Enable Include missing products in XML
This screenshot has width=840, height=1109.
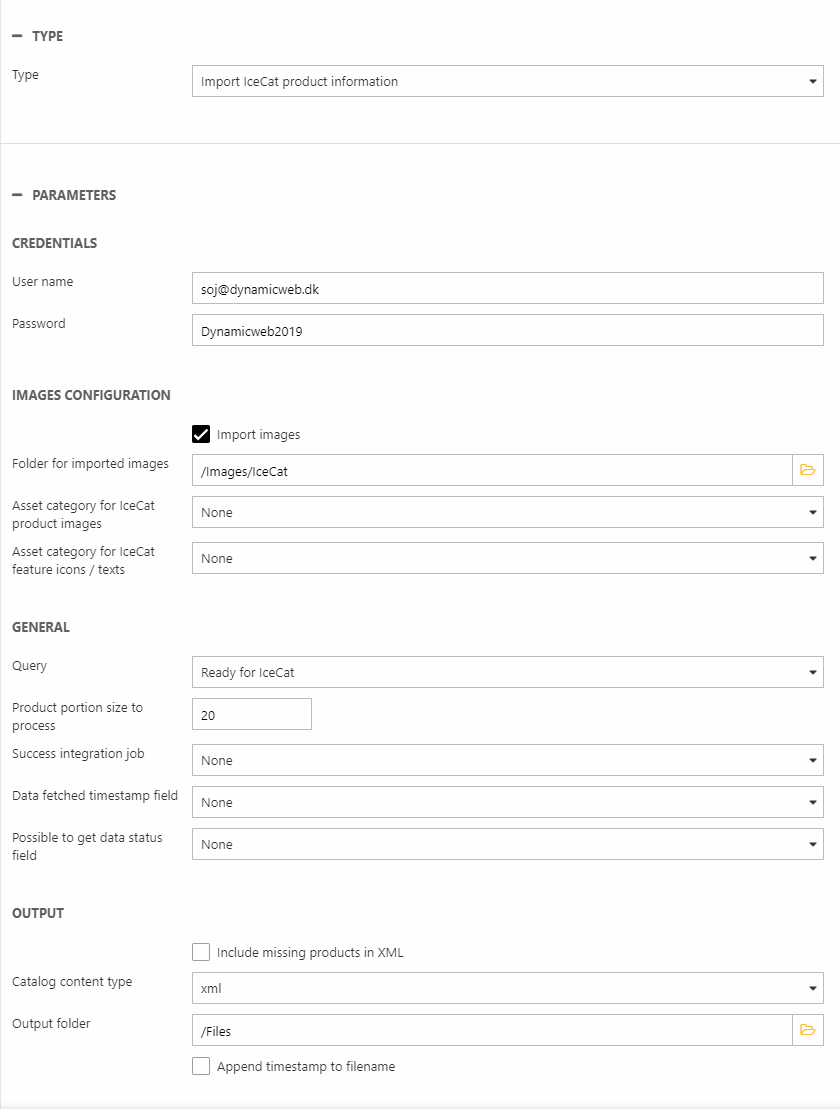coord(201,952)
